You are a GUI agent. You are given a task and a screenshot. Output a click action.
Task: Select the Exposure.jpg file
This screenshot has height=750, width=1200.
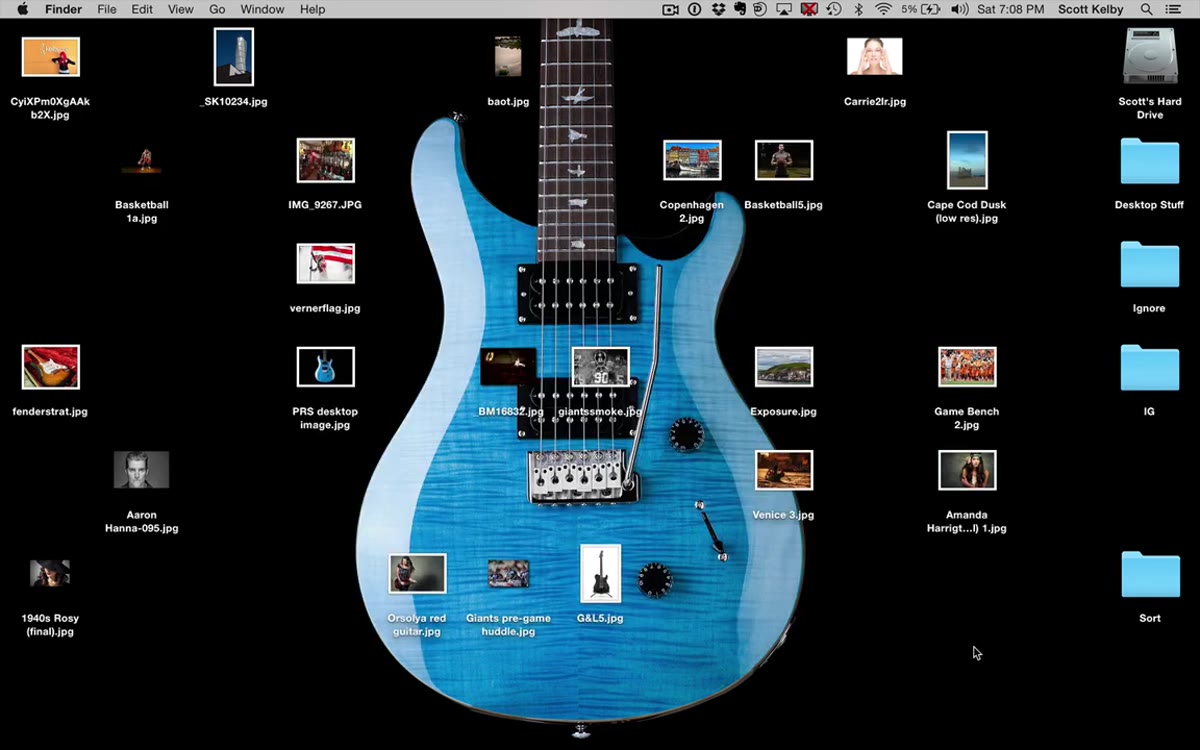pyautogui.click(x=784, y=367)
